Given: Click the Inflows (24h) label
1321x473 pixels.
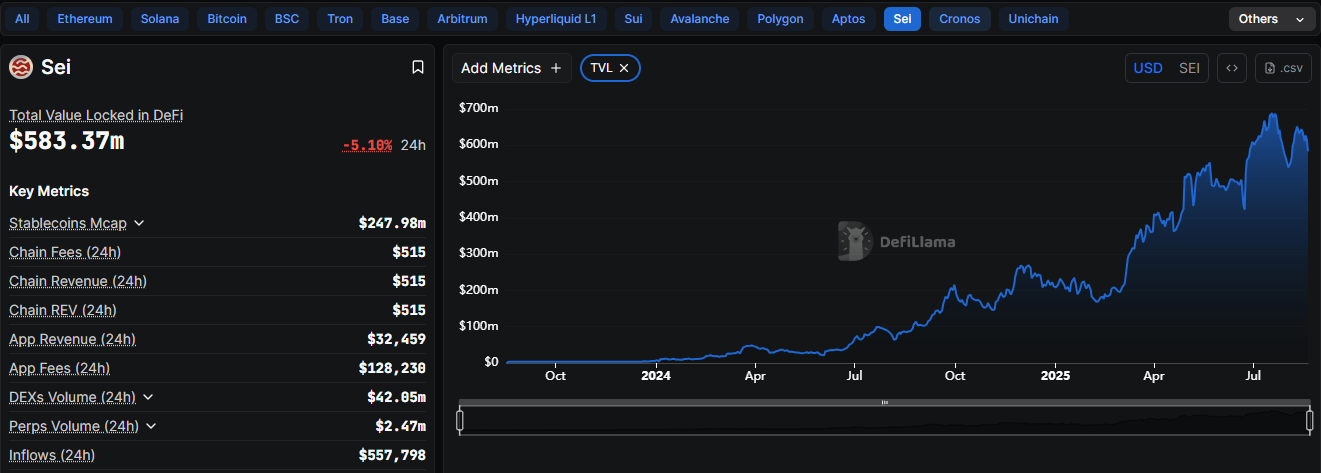Looking at the screenshot, I should (52, 455).
